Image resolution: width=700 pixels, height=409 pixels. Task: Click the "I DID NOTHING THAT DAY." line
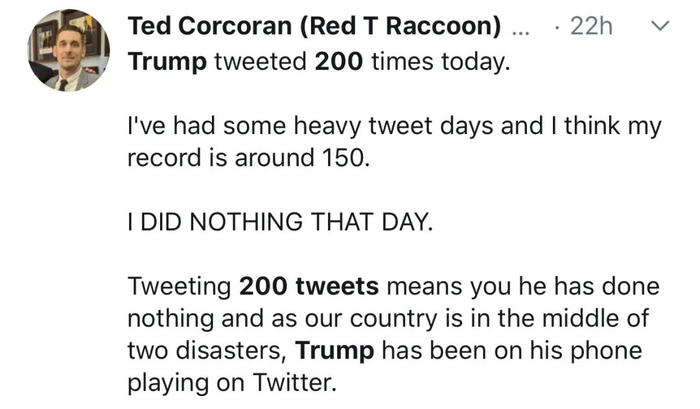(282, 222)
